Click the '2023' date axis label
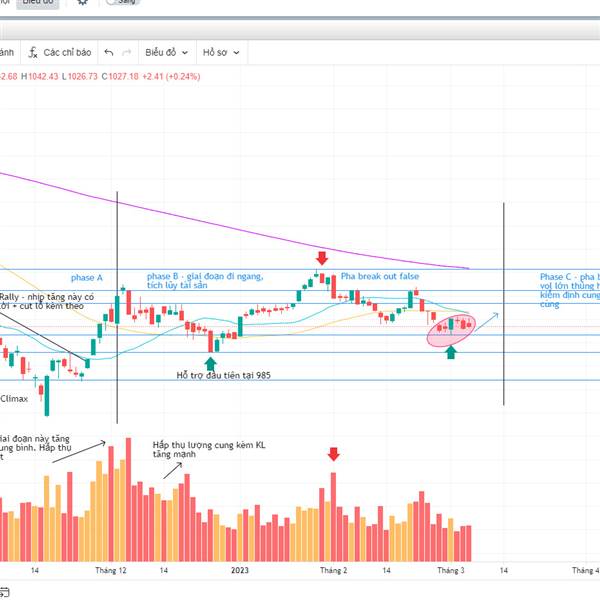Viewport: 600px width, 600px height. point(240,571)
